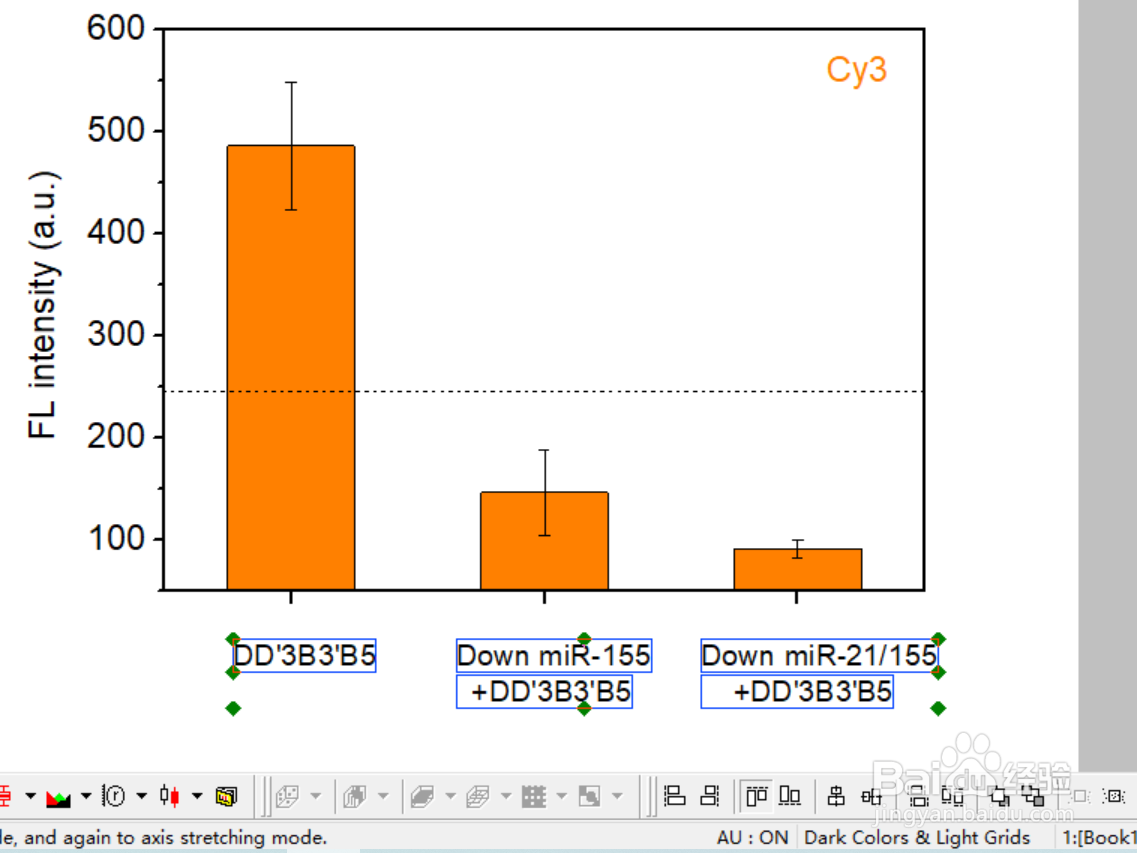Click the Align Left objects icon
Image resolution: width=1137 pixels, height=853 pixels.
point(674,796)
